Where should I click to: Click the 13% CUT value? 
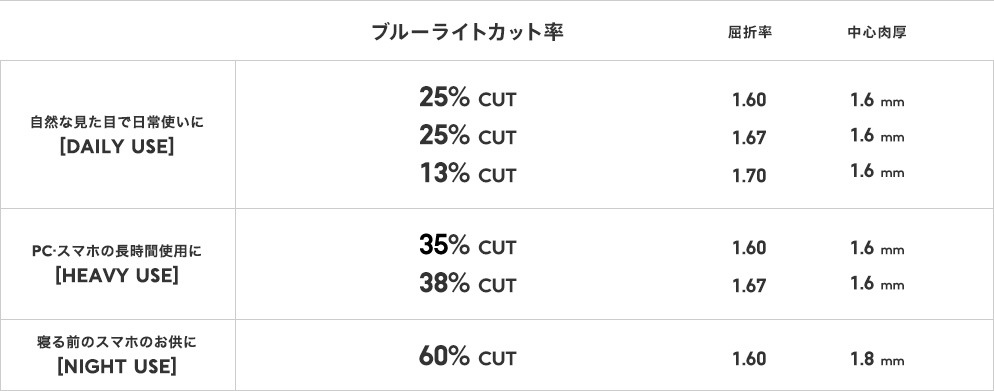(468, 173)
